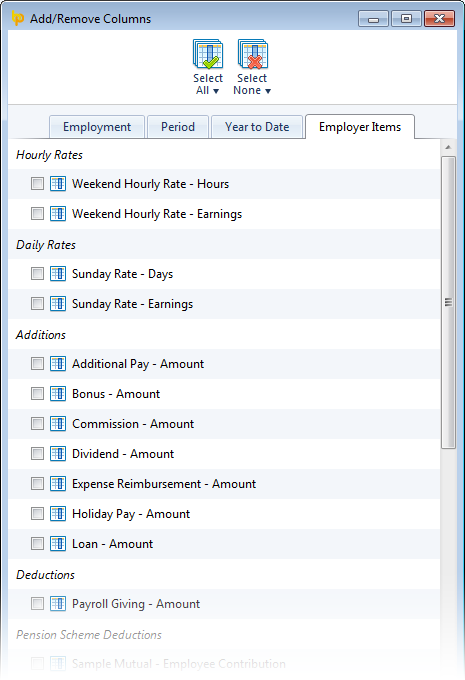
Task: Click the scrollbar up arrow
Action: click(449, 147)
